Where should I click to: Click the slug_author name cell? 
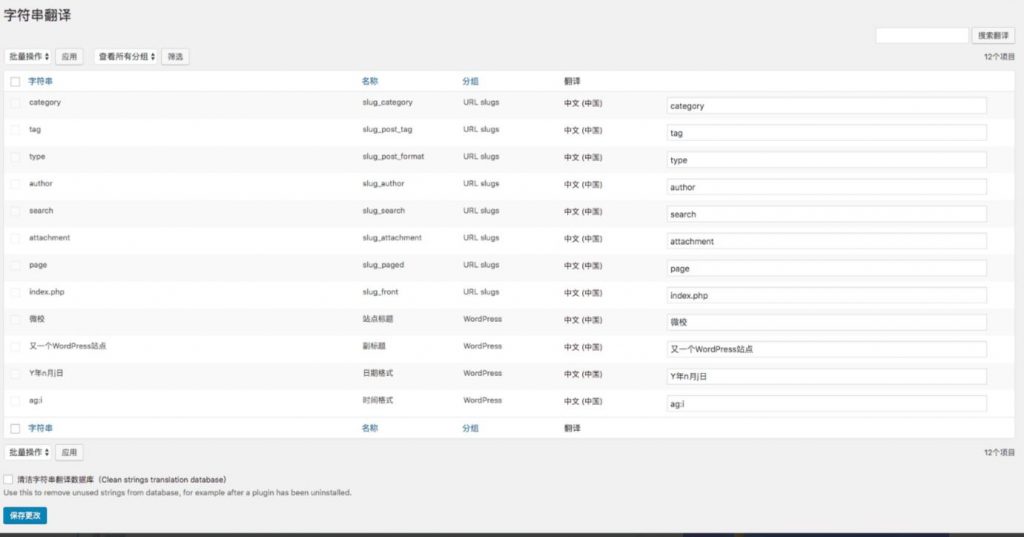(383, 184)
